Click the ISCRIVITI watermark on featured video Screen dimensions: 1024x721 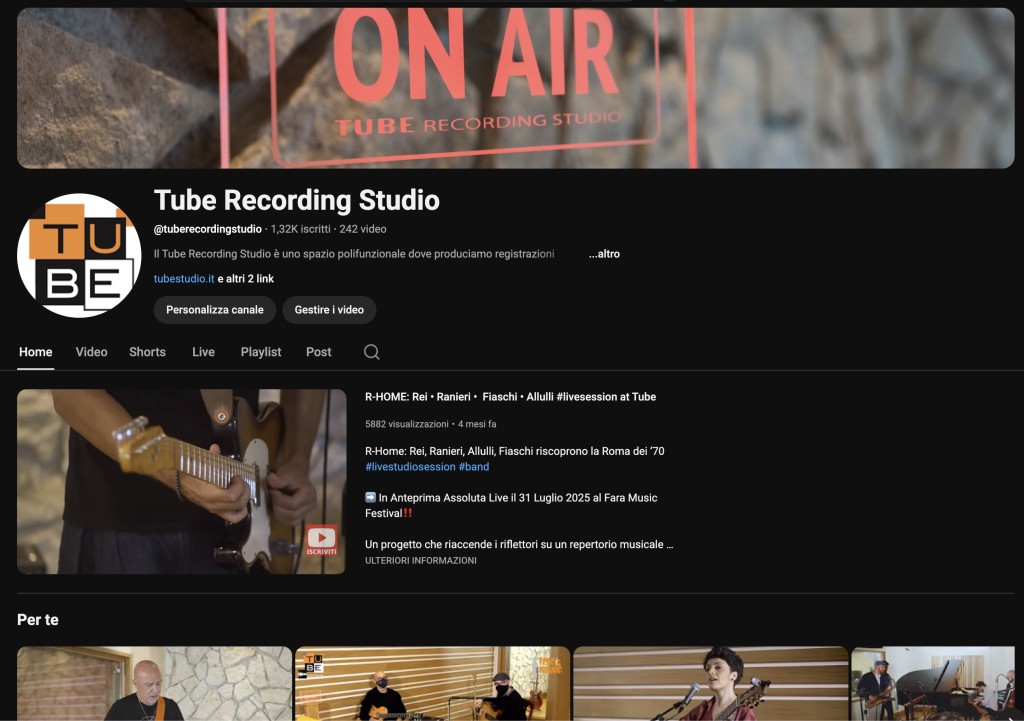321,542
